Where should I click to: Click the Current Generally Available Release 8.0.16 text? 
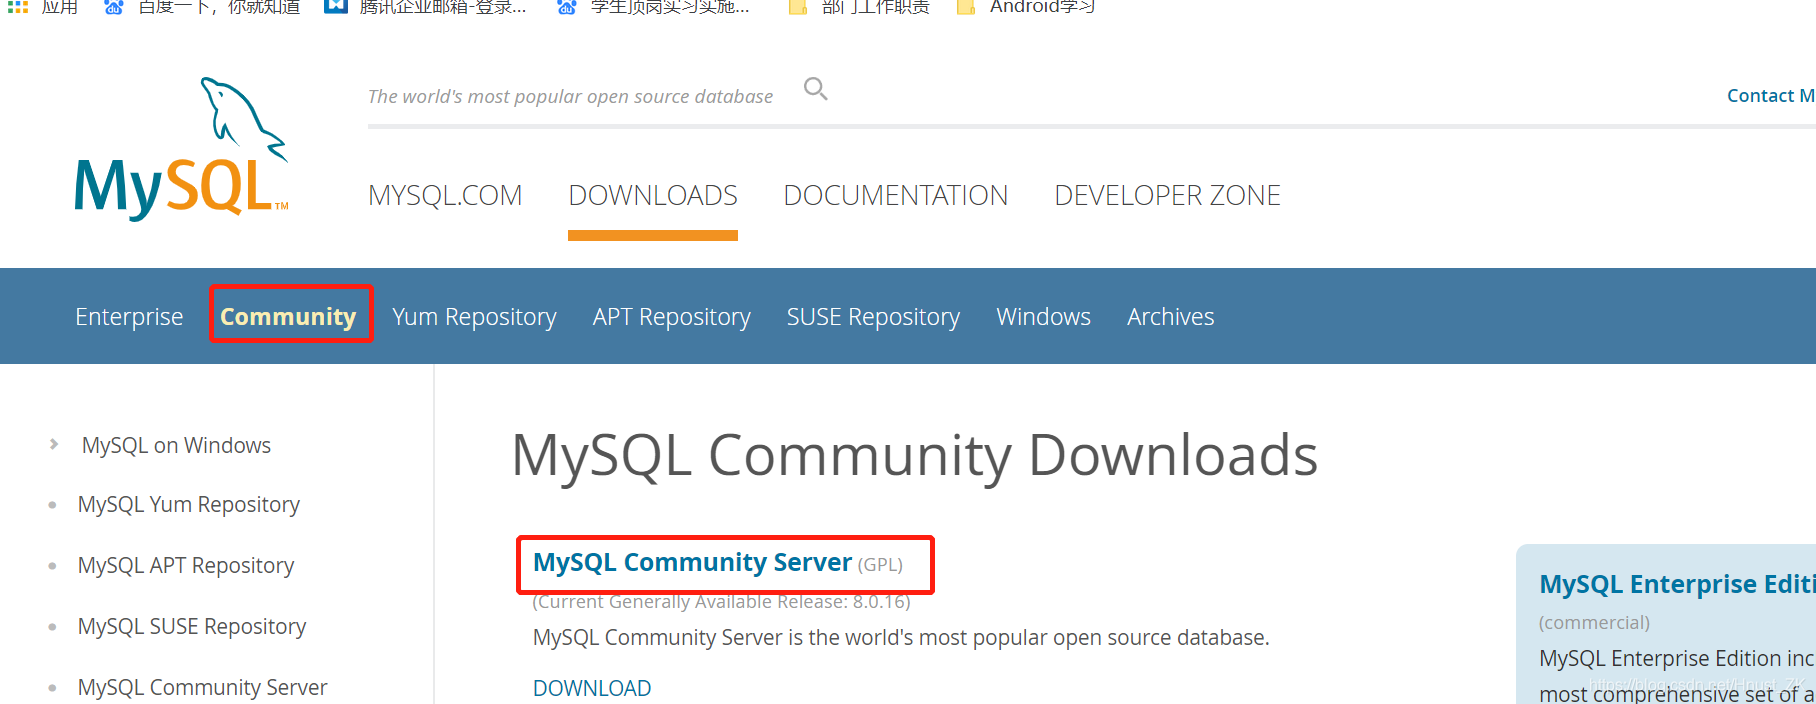tap(721, 601)
